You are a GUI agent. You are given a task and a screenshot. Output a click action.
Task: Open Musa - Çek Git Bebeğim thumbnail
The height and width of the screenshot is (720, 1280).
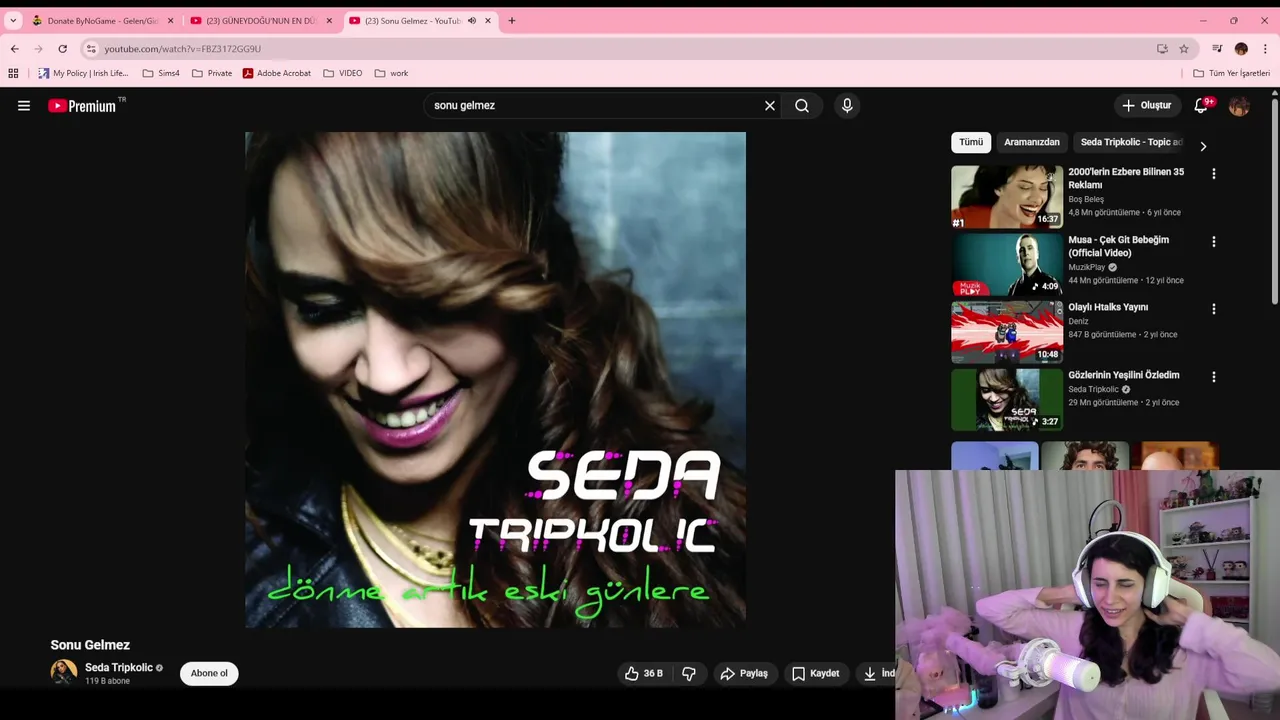[x=1007, y=265]
